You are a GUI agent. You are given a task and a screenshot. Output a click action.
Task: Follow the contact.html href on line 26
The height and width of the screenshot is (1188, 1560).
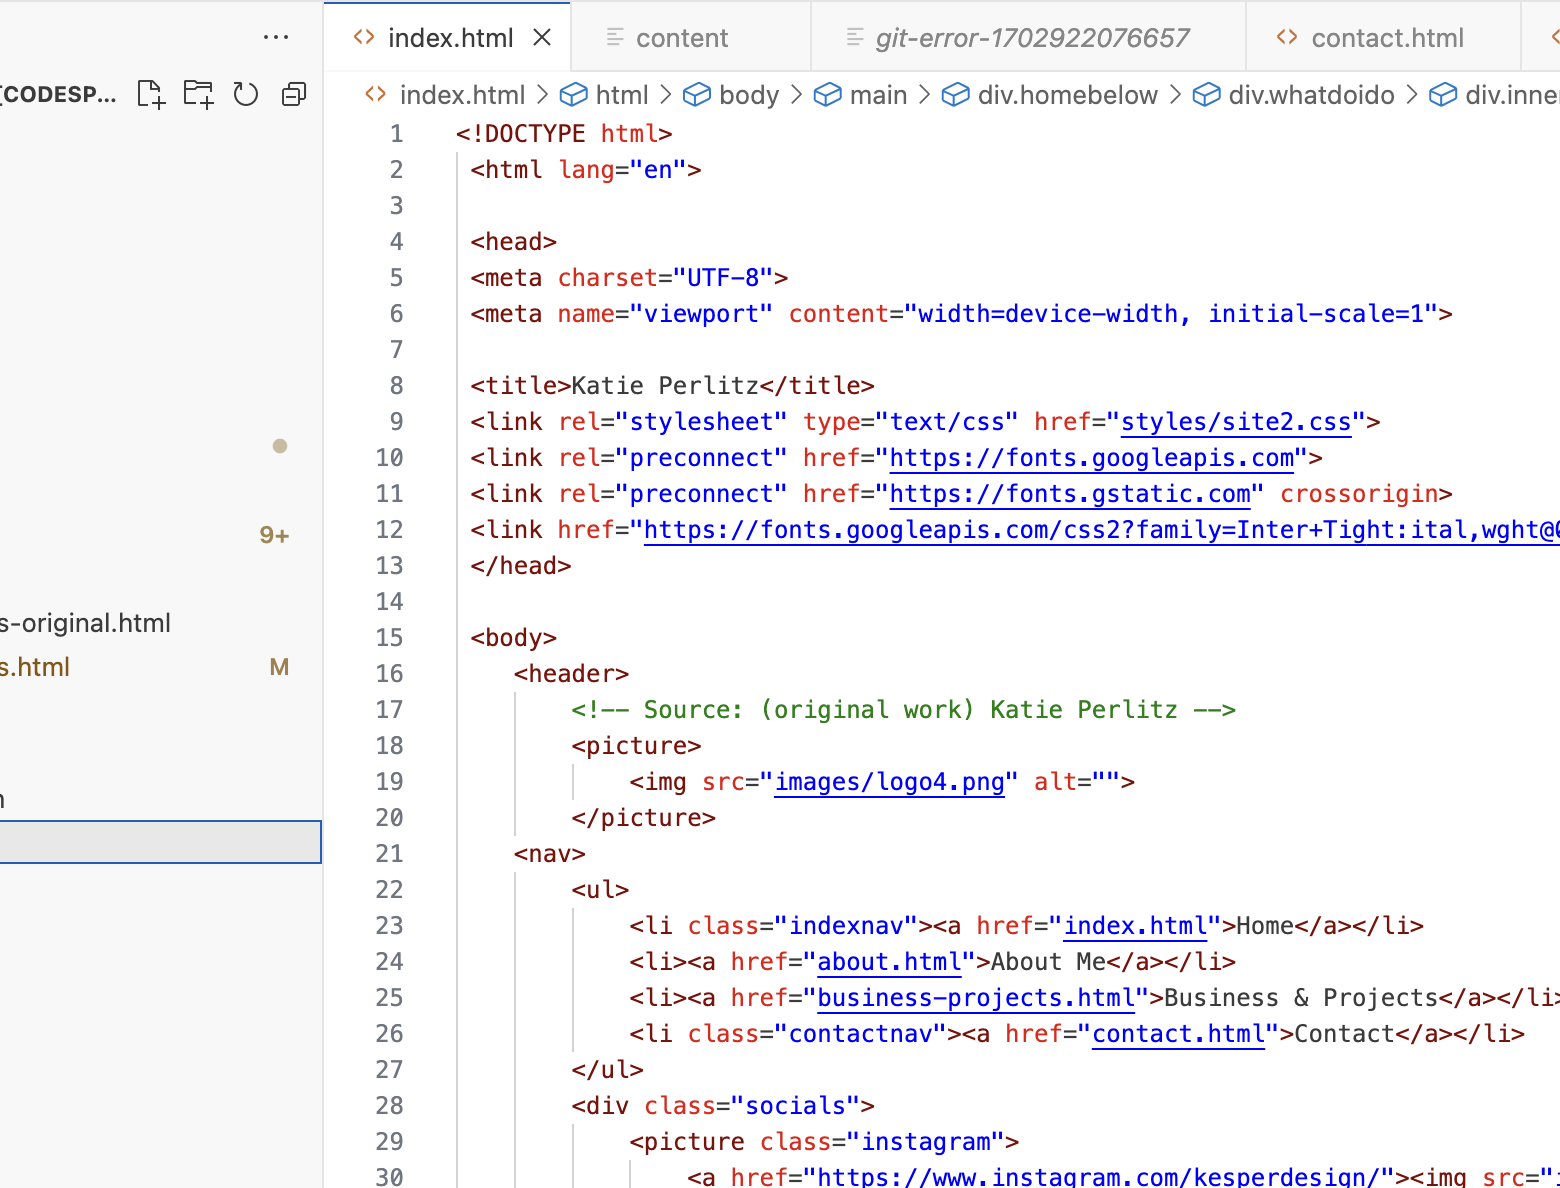pyautogui.click(x=1179, y=1034)
